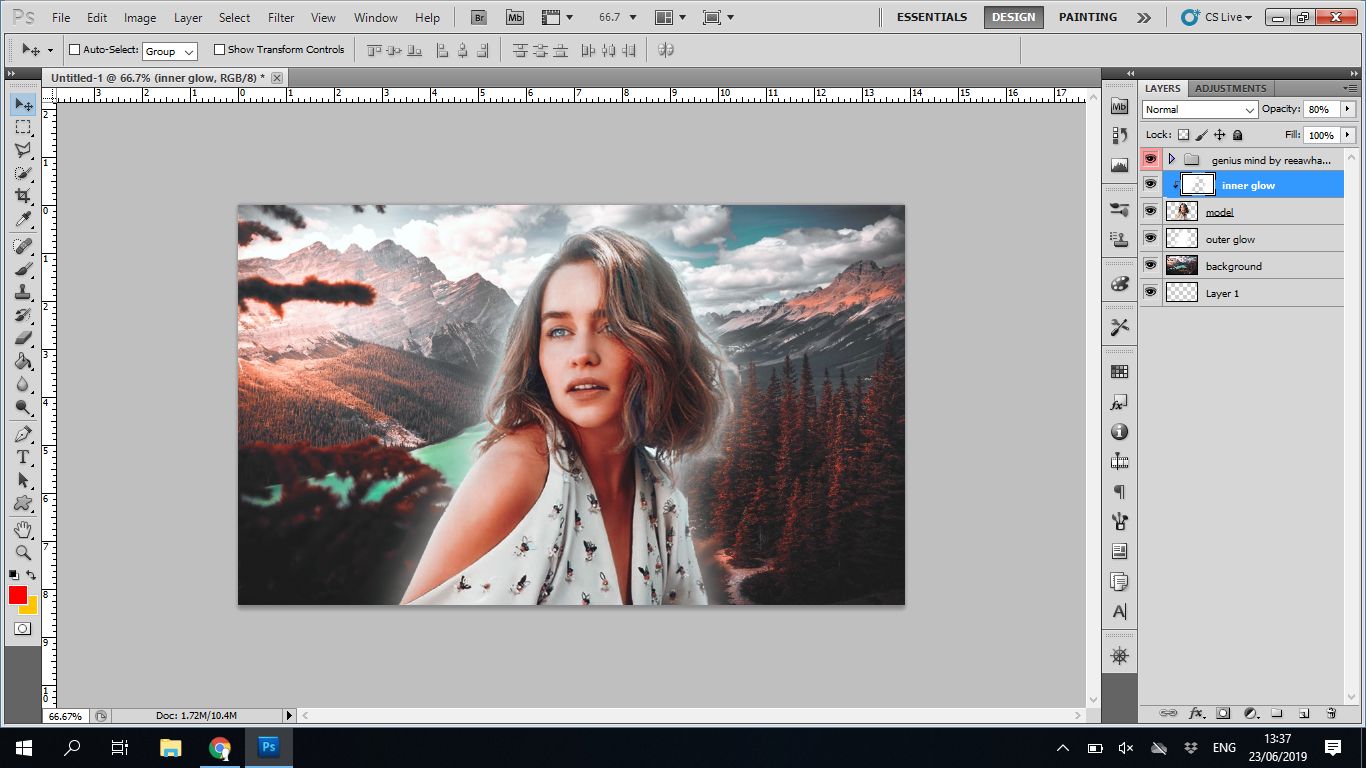Select the Type tool

tap(23, 457)
